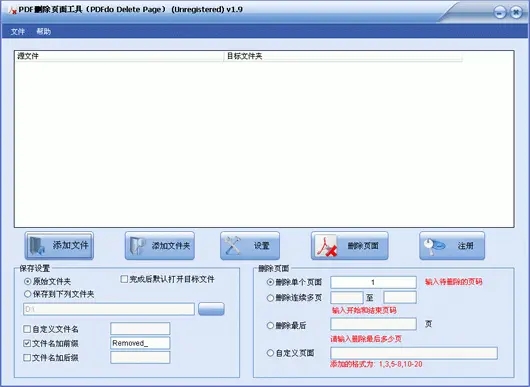The width and height of the screenshot is (530, 387).
Task: Click the 添加文件夹 (Add Folder) button
Action: pos(160,246)
